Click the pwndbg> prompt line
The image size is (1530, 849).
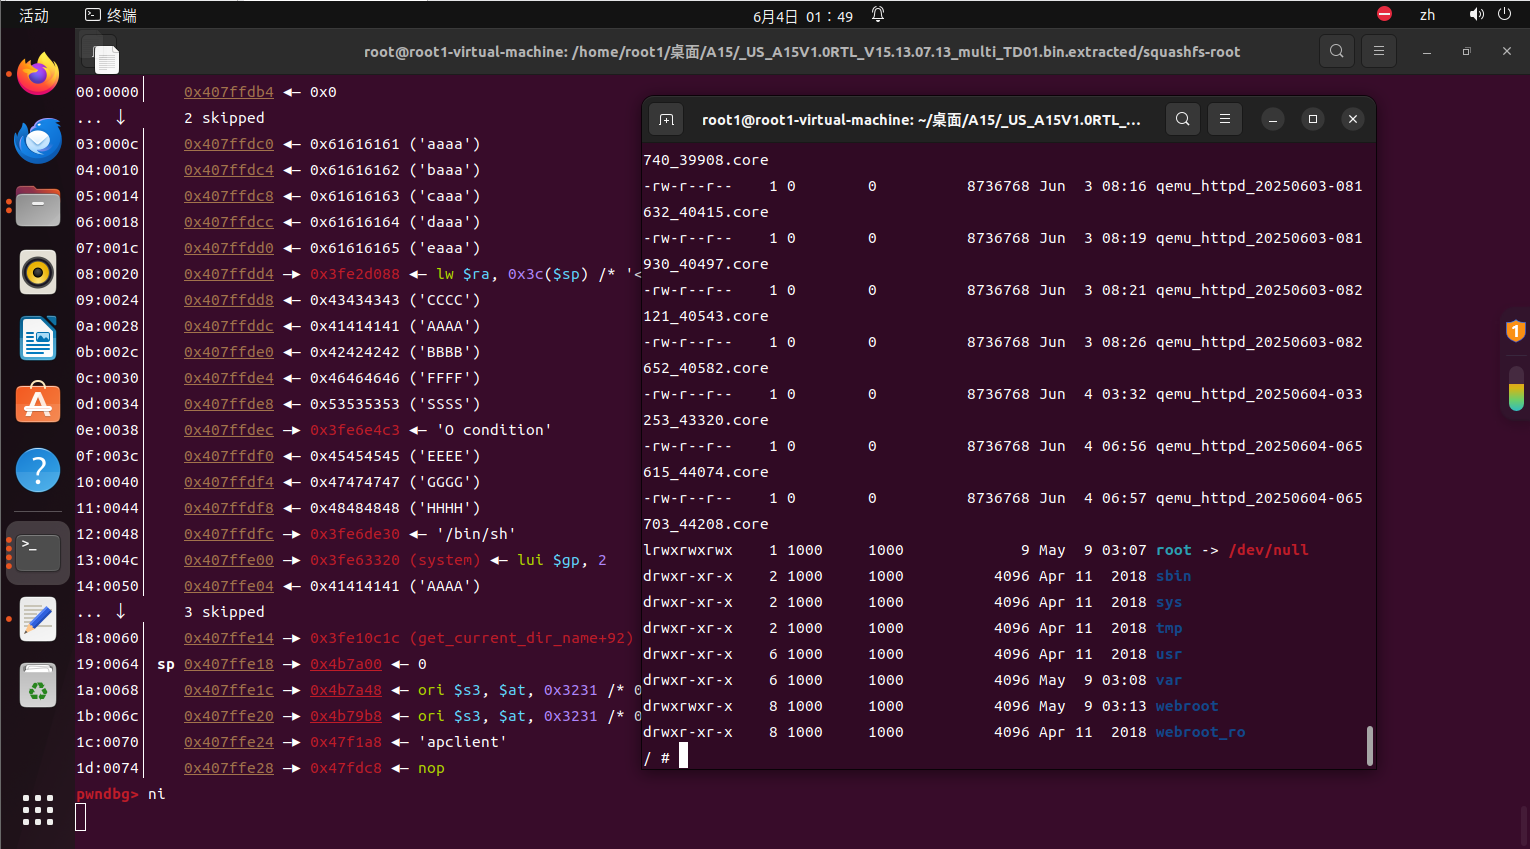coord(121,794)
